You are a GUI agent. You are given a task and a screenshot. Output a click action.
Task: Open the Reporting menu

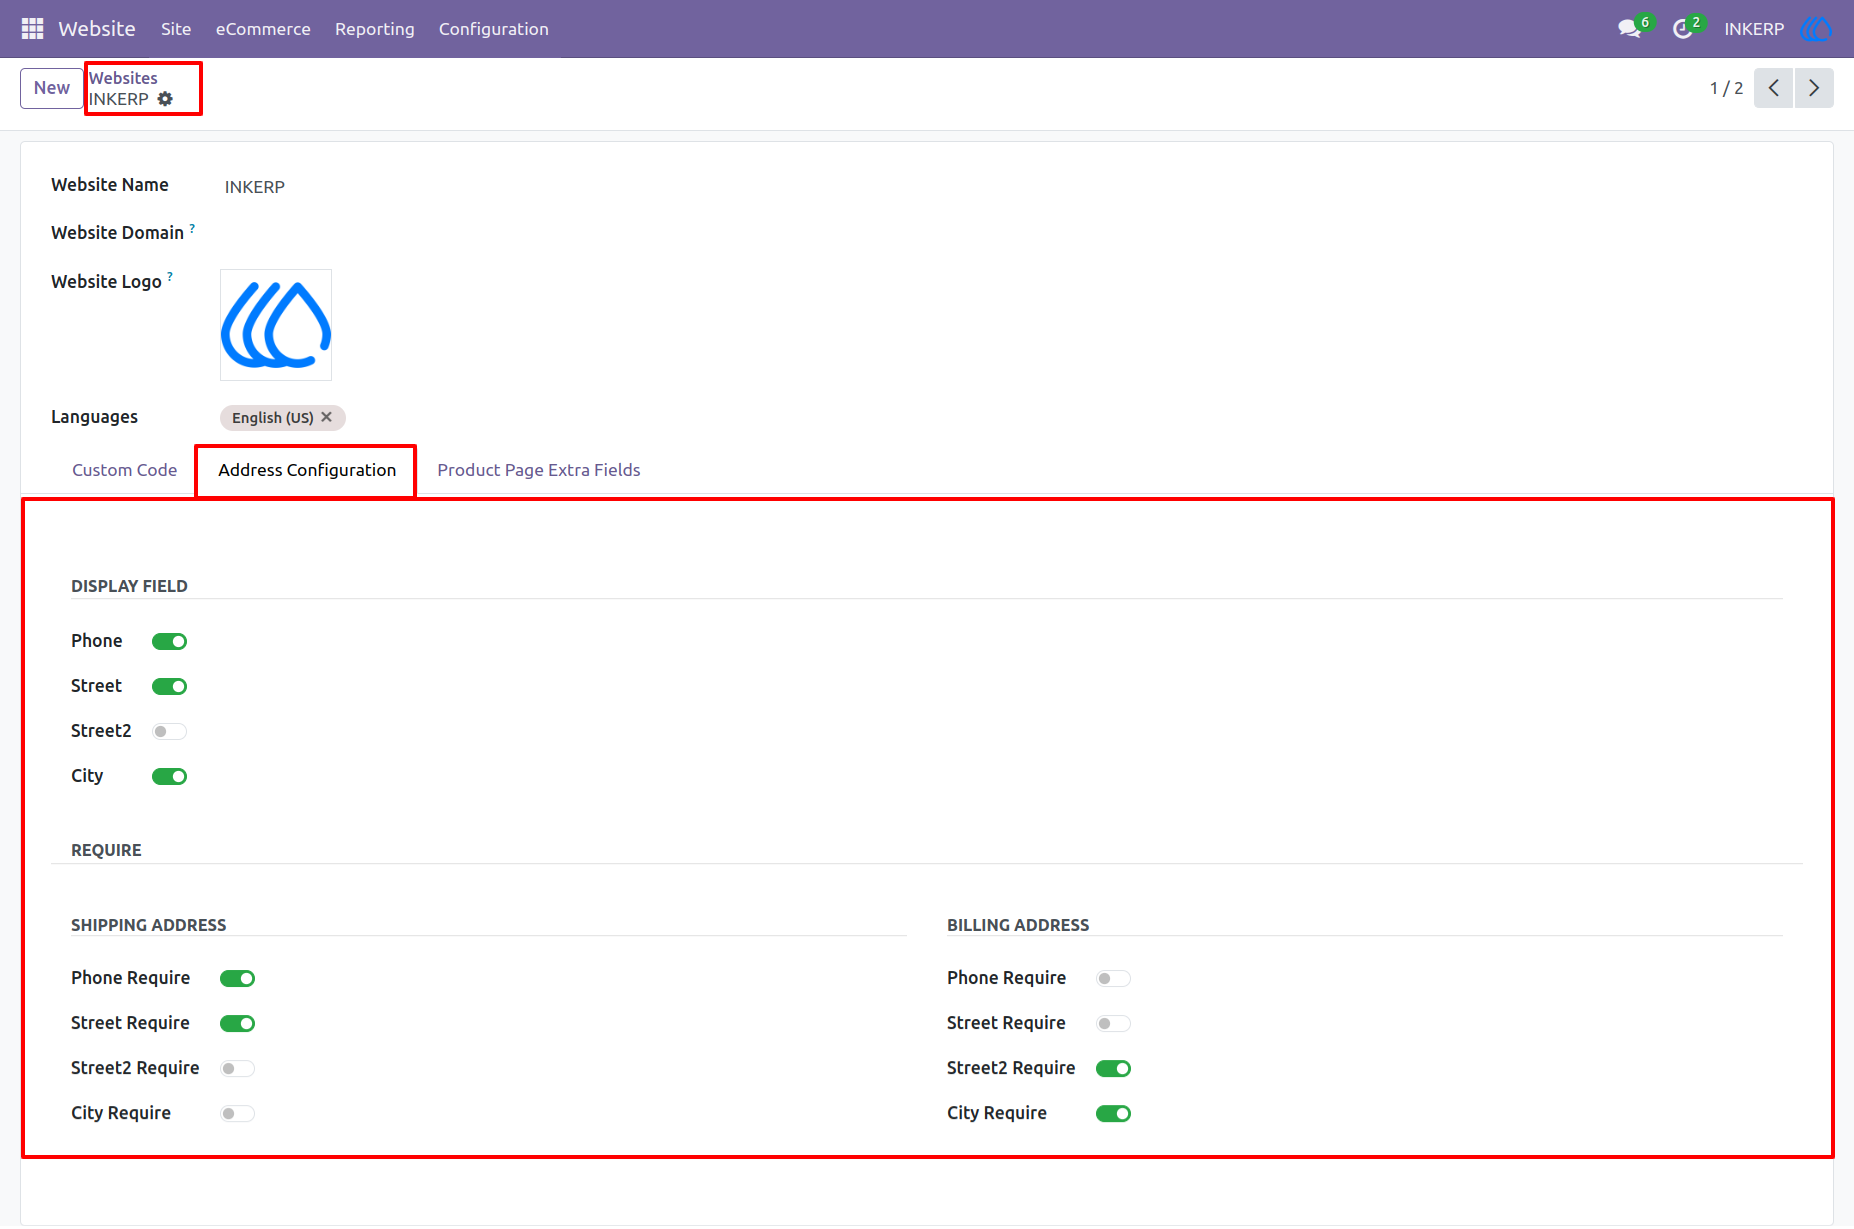[x=374, y=29]
